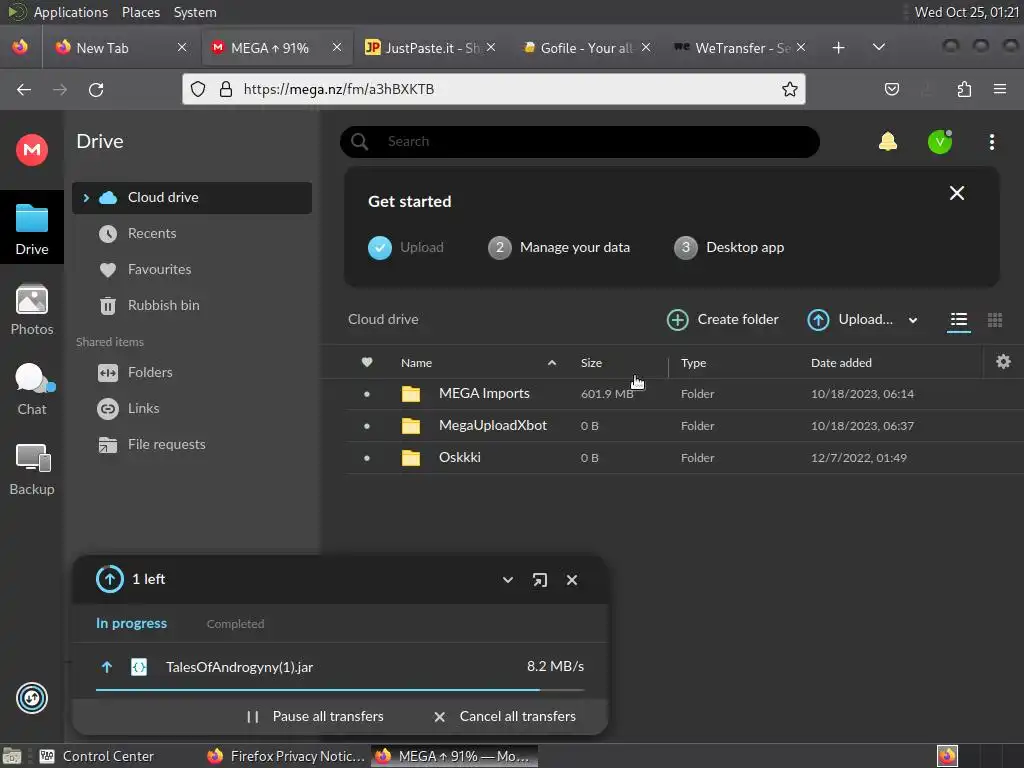Open the Upload dropdown arrow
The height and width of the screenshot is (768, 1024).
point(912,320)
